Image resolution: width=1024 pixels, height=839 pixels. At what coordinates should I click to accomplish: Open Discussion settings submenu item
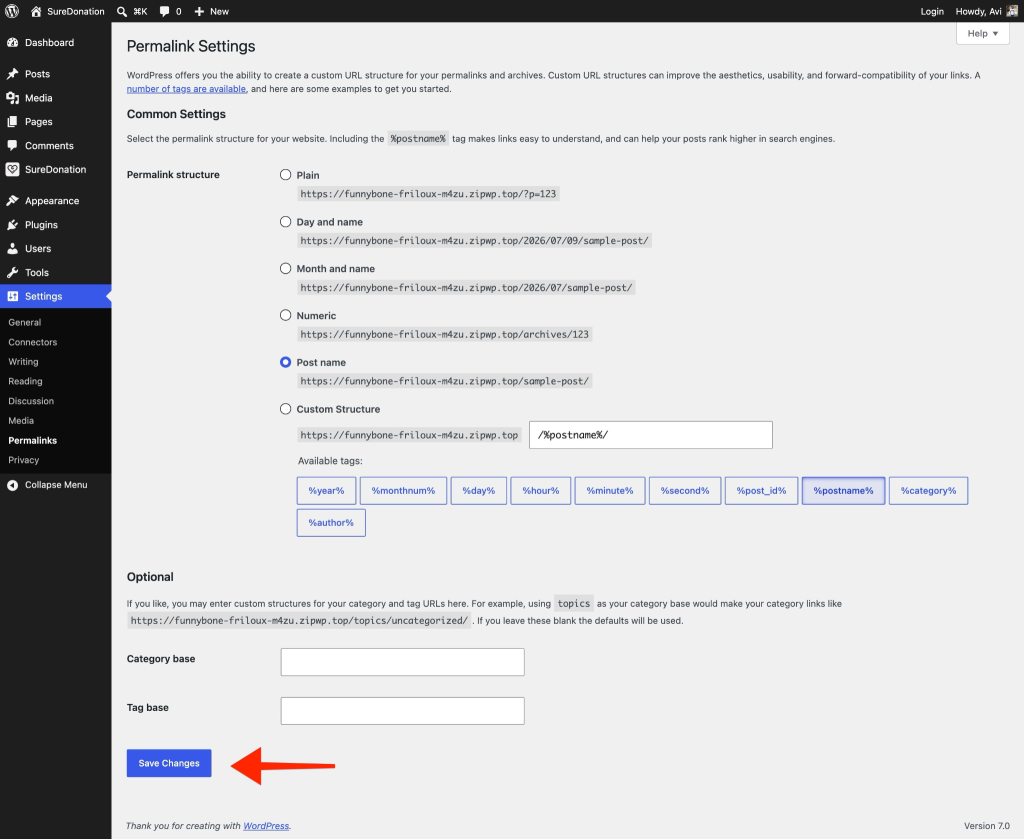[31, 401]
